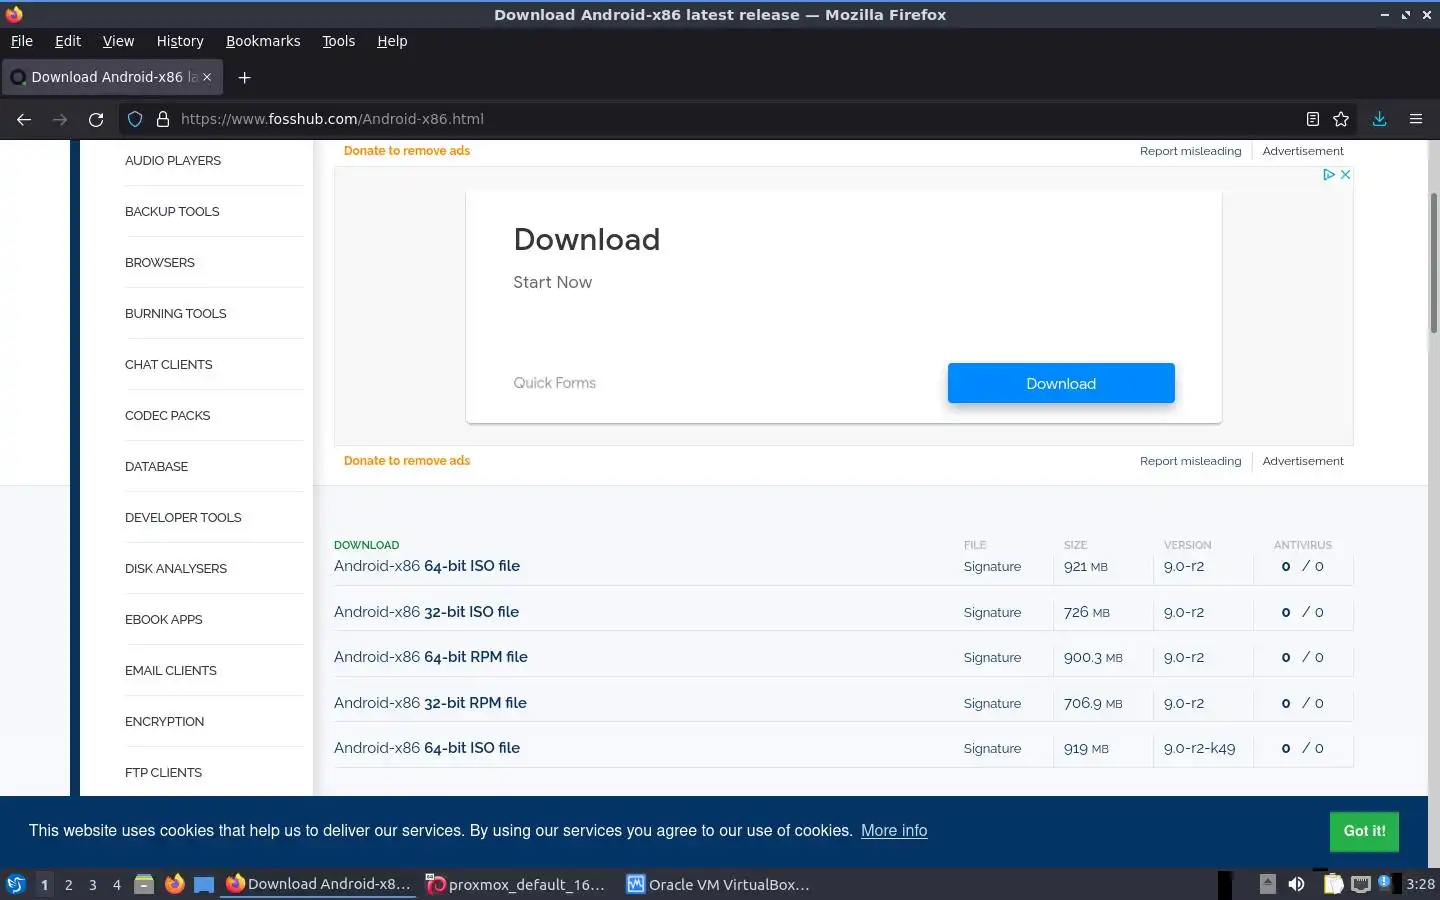Viewport: 1440px width, 900px height.
Task: Accept cookies with Got it! button
Action: [1364, 831]
